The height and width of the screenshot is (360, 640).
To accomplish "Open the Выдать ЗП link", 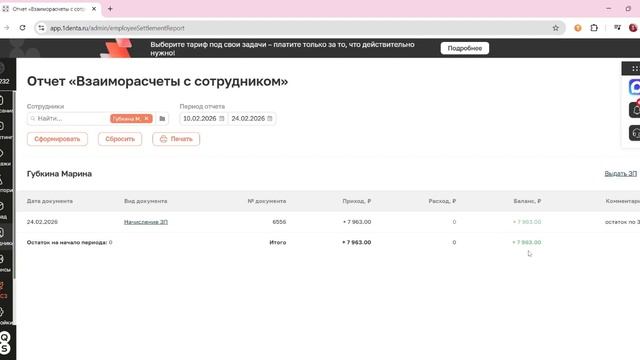I will pyautogui.click(x=620, y=173).
